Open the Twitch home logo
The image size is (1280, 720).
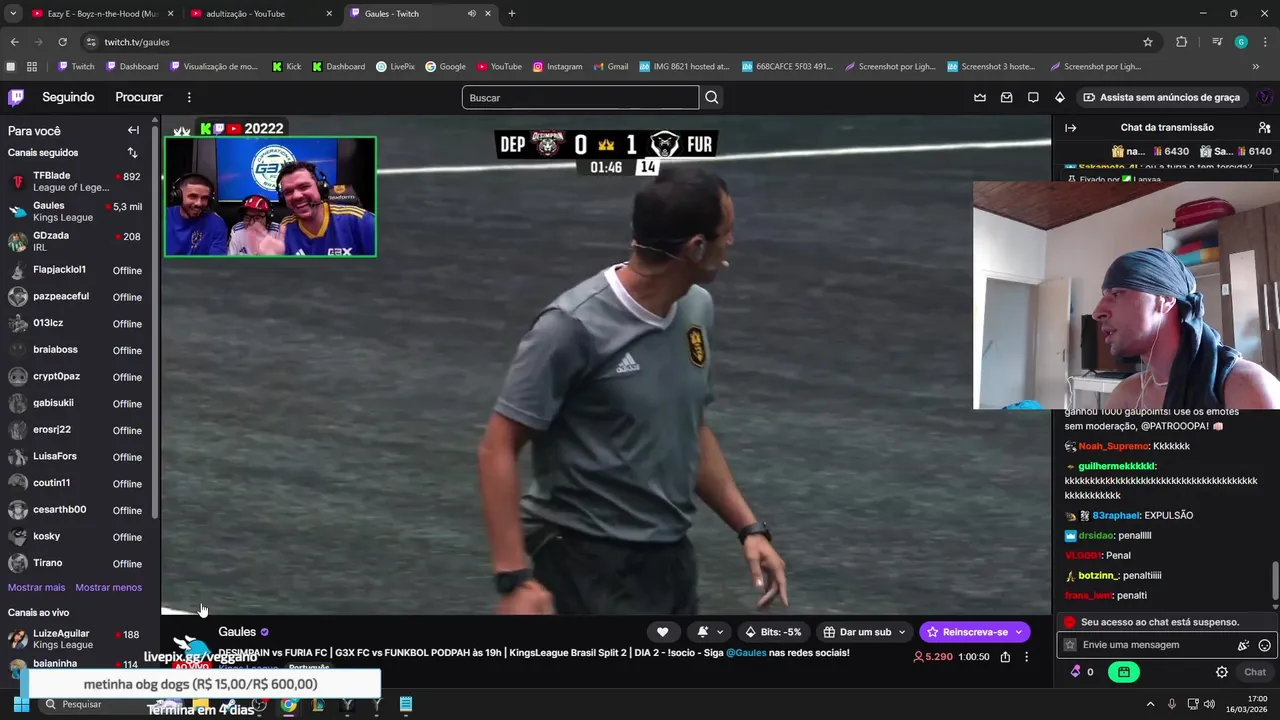[x=16, y=97]
